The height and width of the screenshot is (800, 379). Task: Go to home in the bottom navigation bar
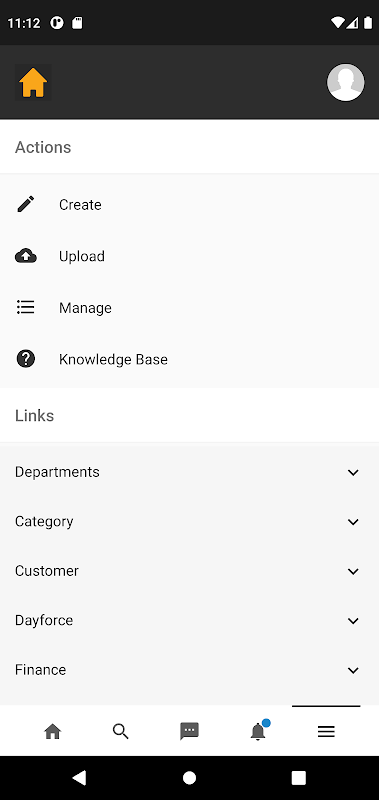pyautogui.click(x=53, y=732)
